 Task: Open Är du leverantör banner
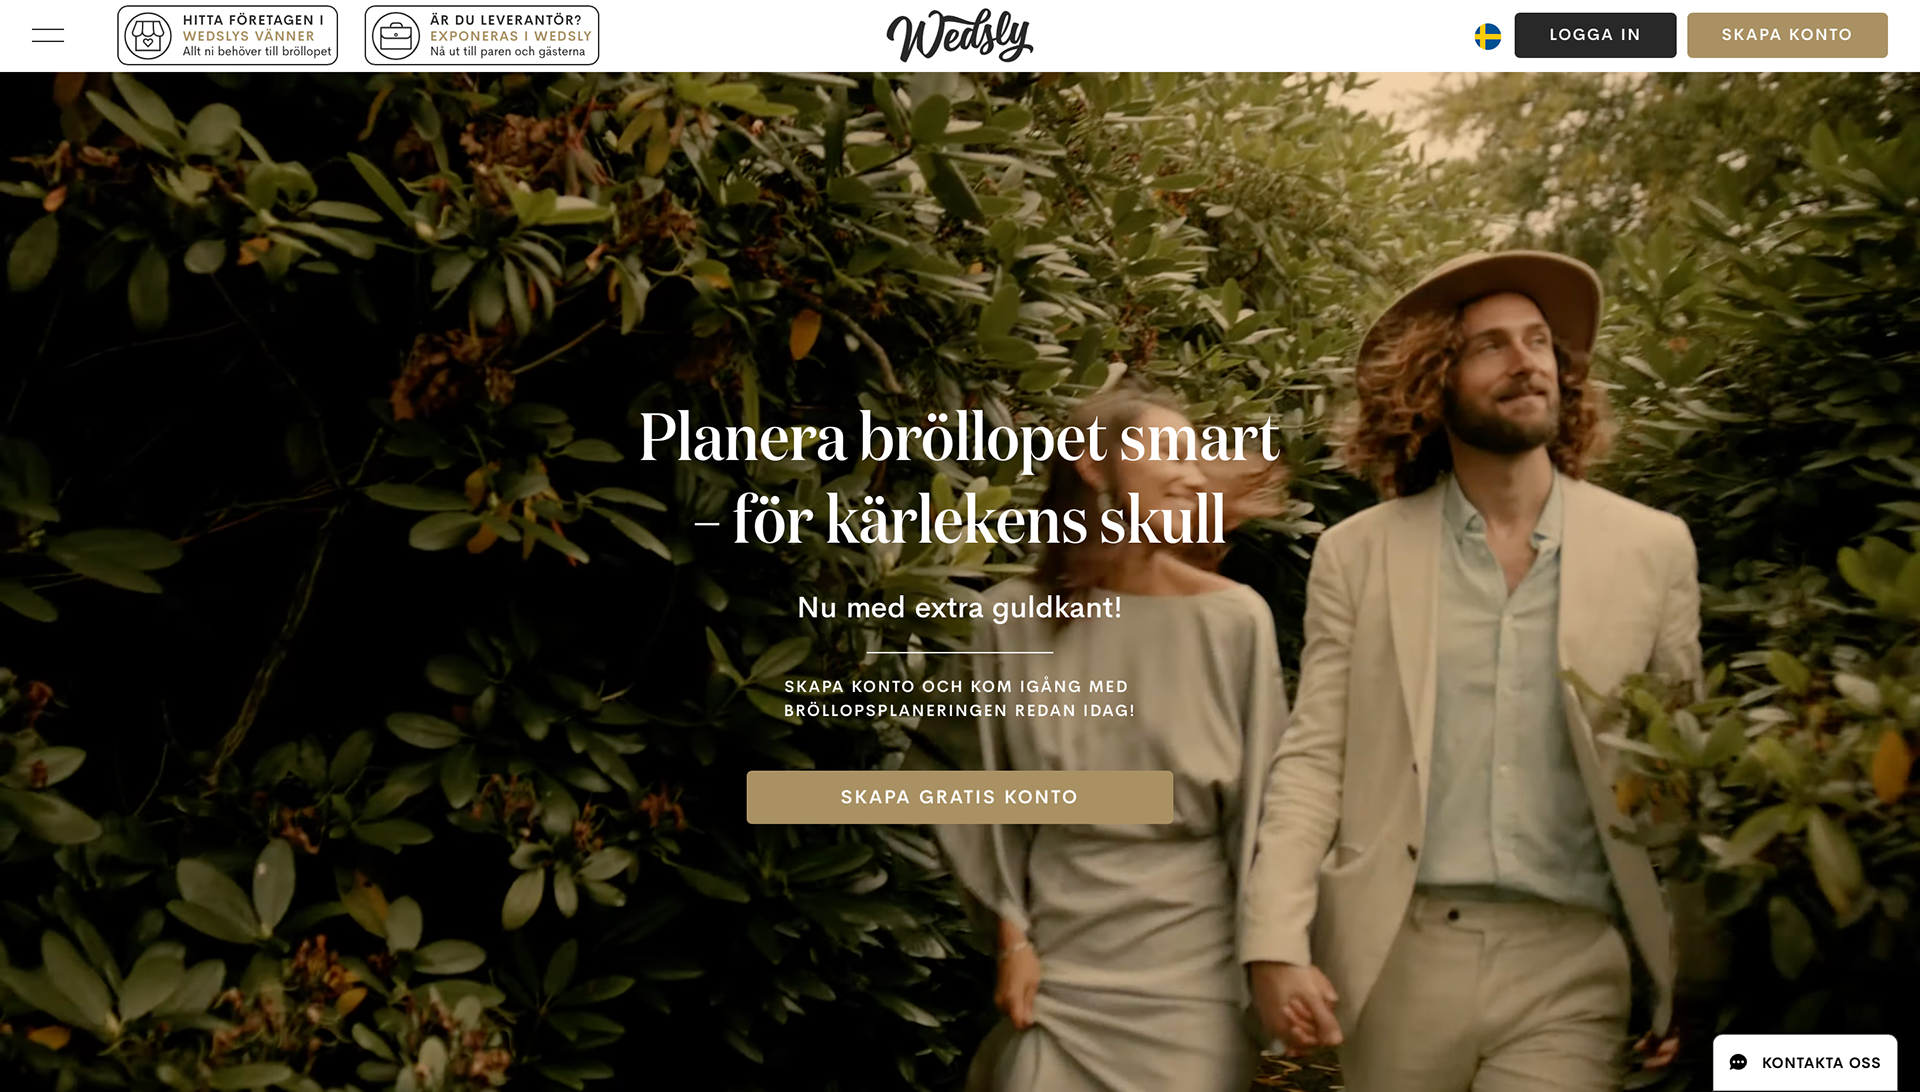point(482,35)
